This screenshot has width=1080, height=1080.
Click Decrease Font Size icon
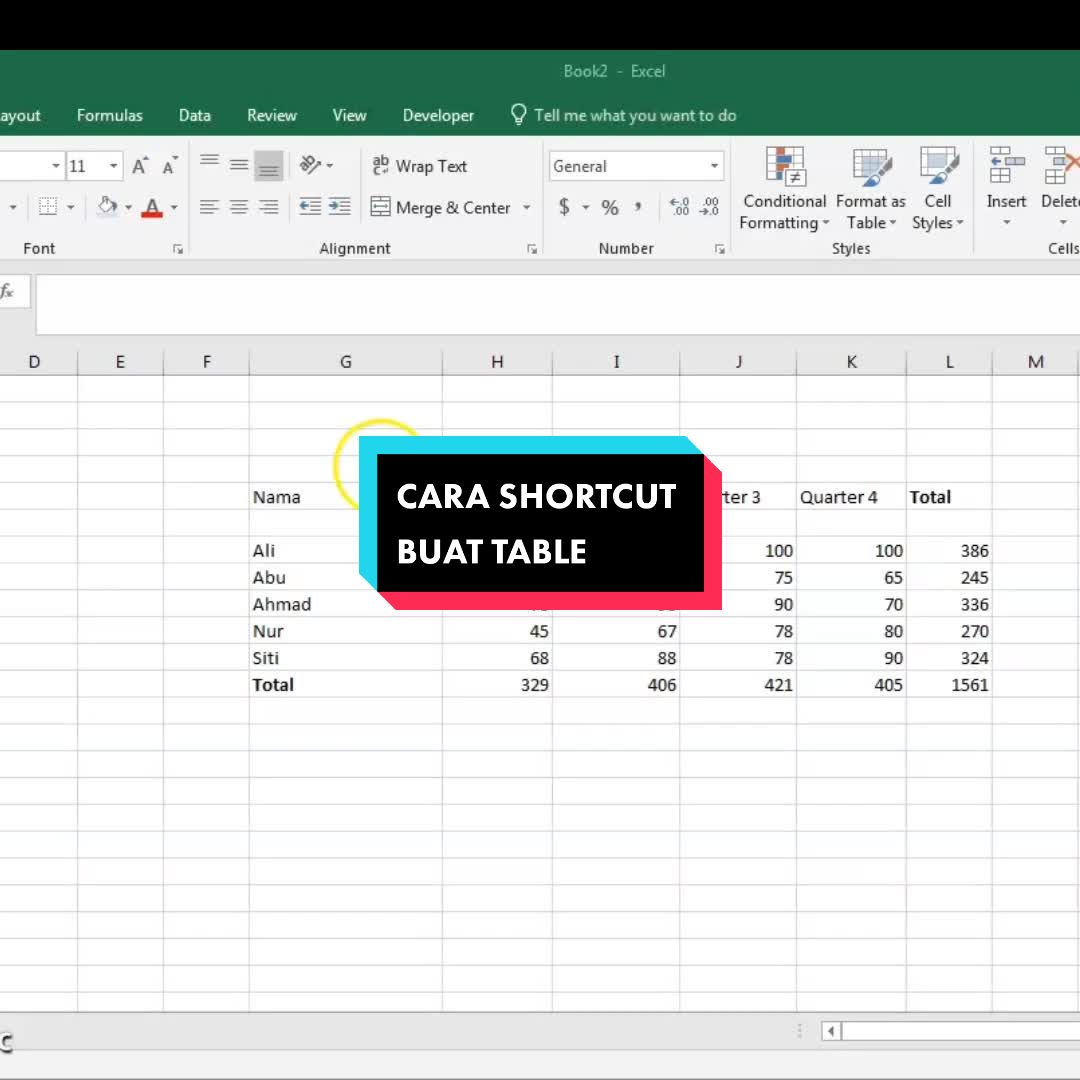[x=169, y=166]
